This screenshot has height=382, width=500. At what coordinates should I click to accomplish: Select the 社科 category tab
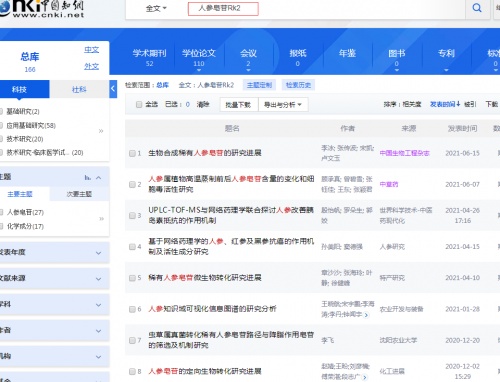tap(79, 89)
